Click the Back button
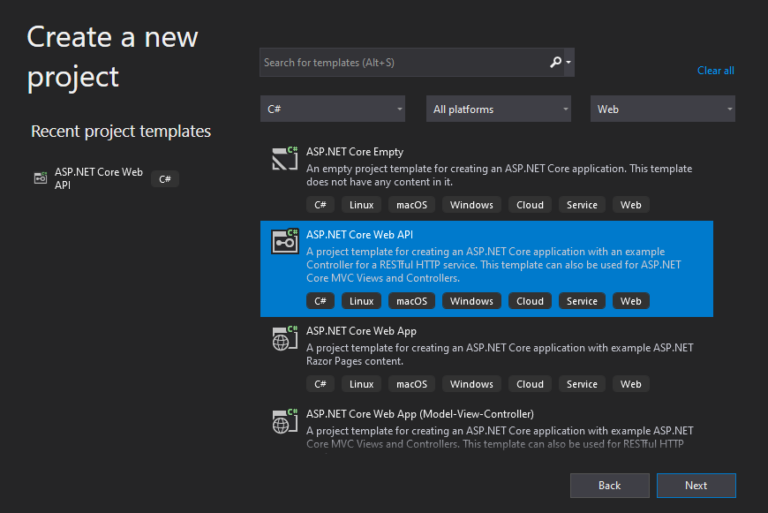768x513 pixels. pyautogui.click(x=609, y=485)
